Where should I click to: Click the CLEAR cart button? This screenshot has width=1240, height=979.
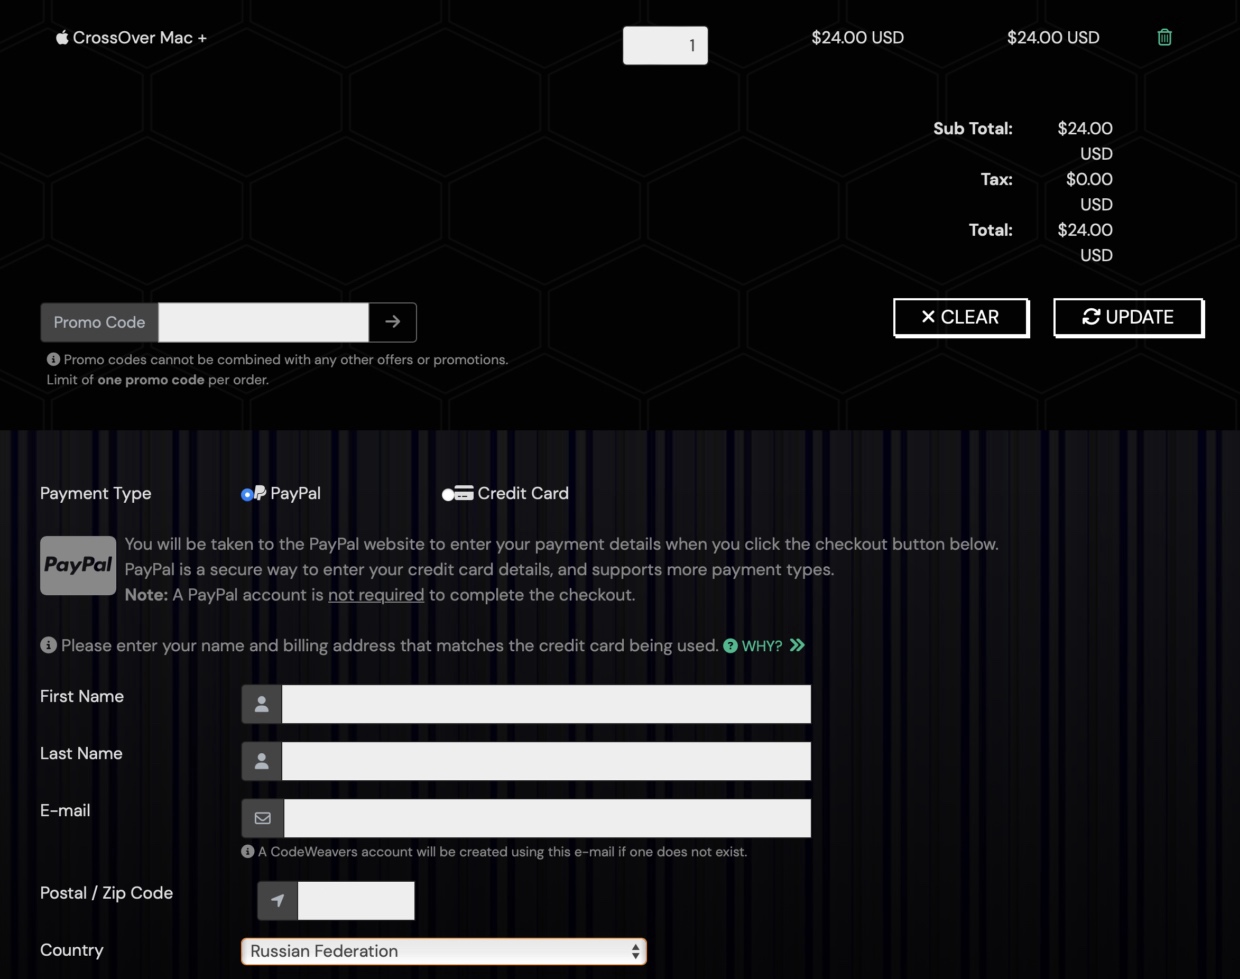[x=960, y=317]
